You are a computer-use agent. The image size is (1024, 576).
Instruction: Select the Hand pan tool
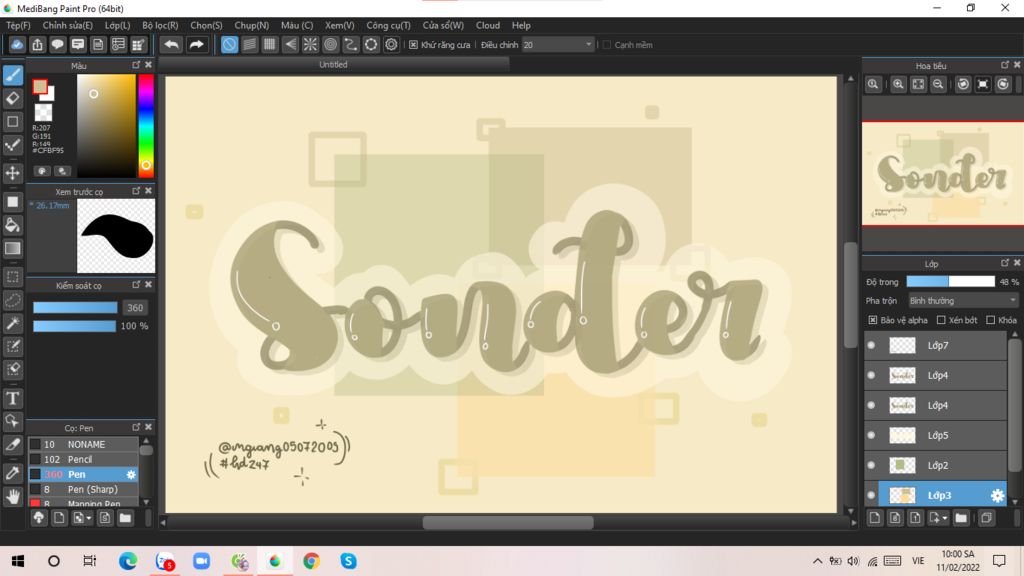coord(13,497)
